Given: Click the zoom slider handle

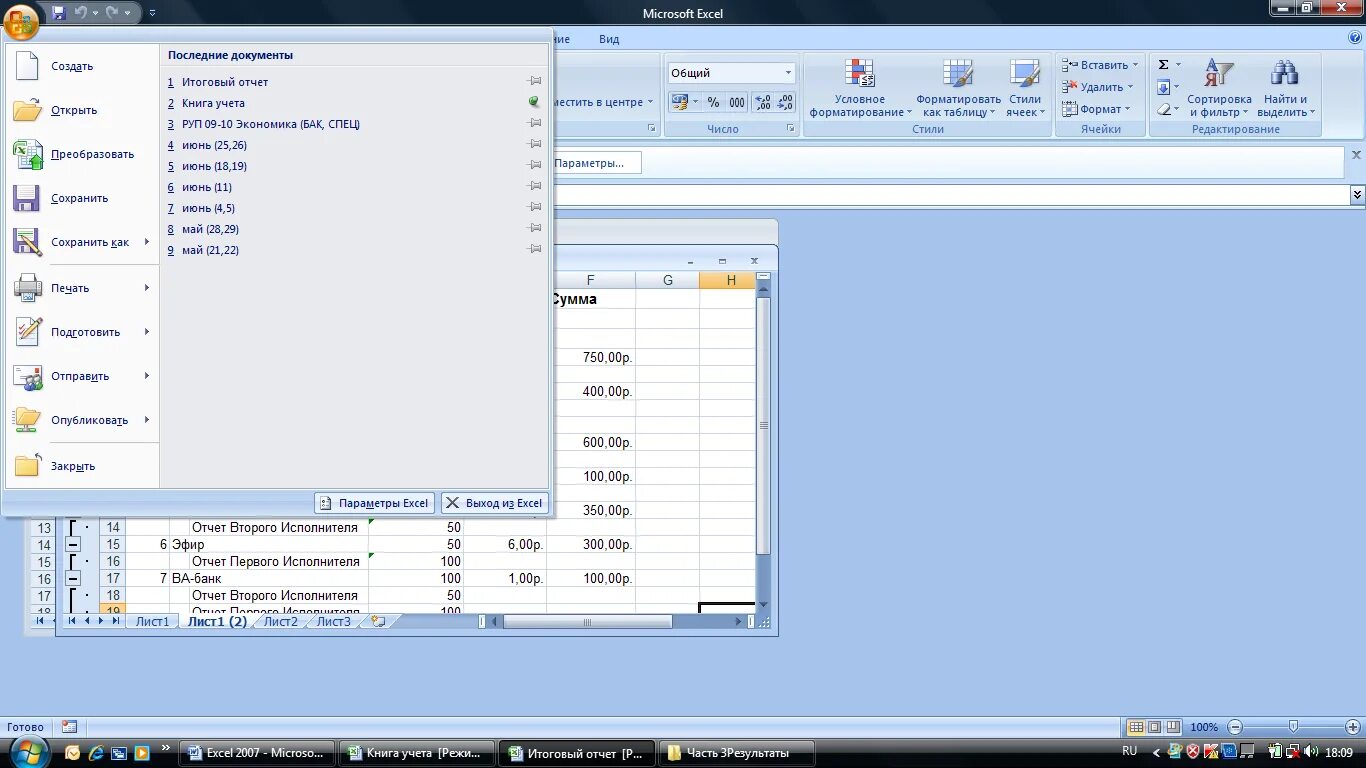Looking at the screenshot, I should [1293, 727].
